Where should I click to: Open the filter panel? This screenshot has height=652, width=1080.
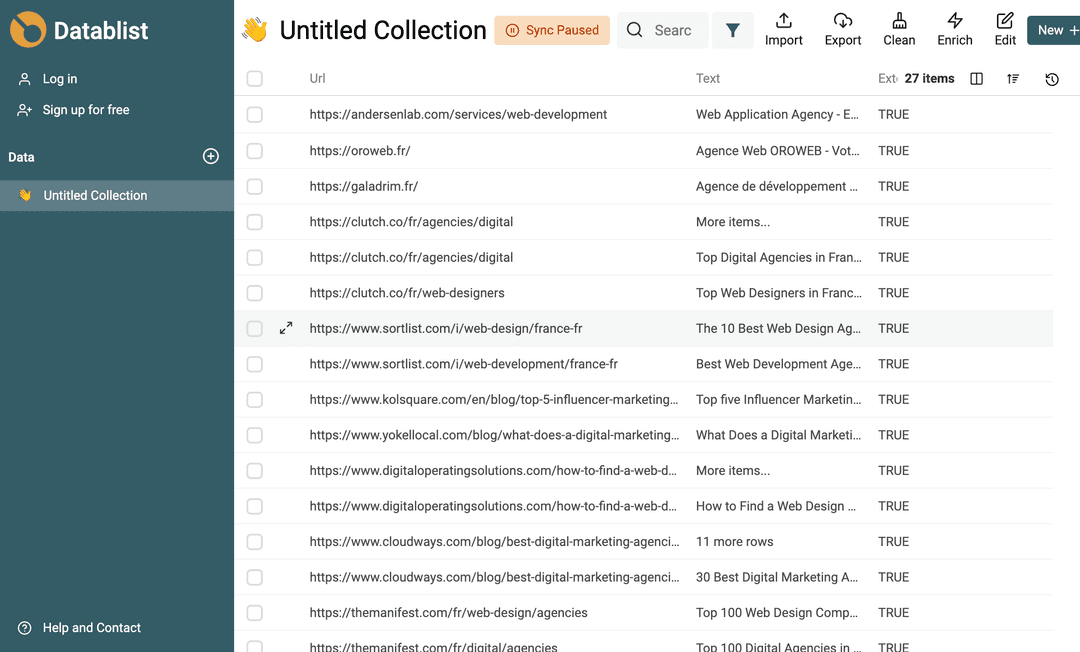[x=733, y=30]
